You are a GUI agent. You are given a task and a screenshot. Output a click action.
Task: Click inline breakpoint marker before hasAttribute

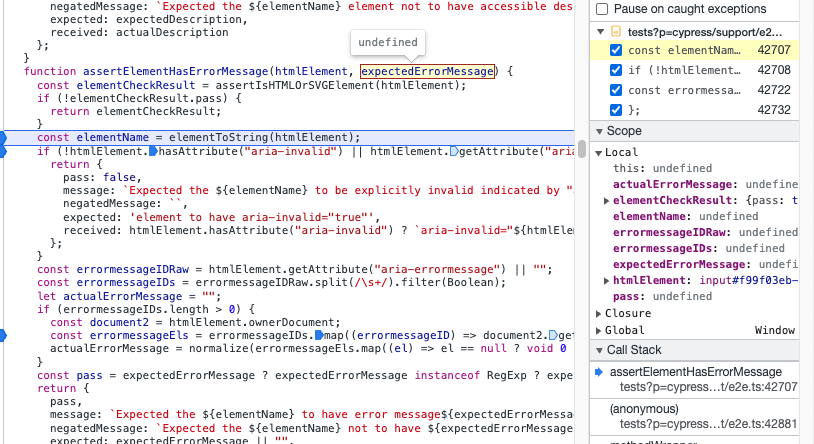pos(153,151)
